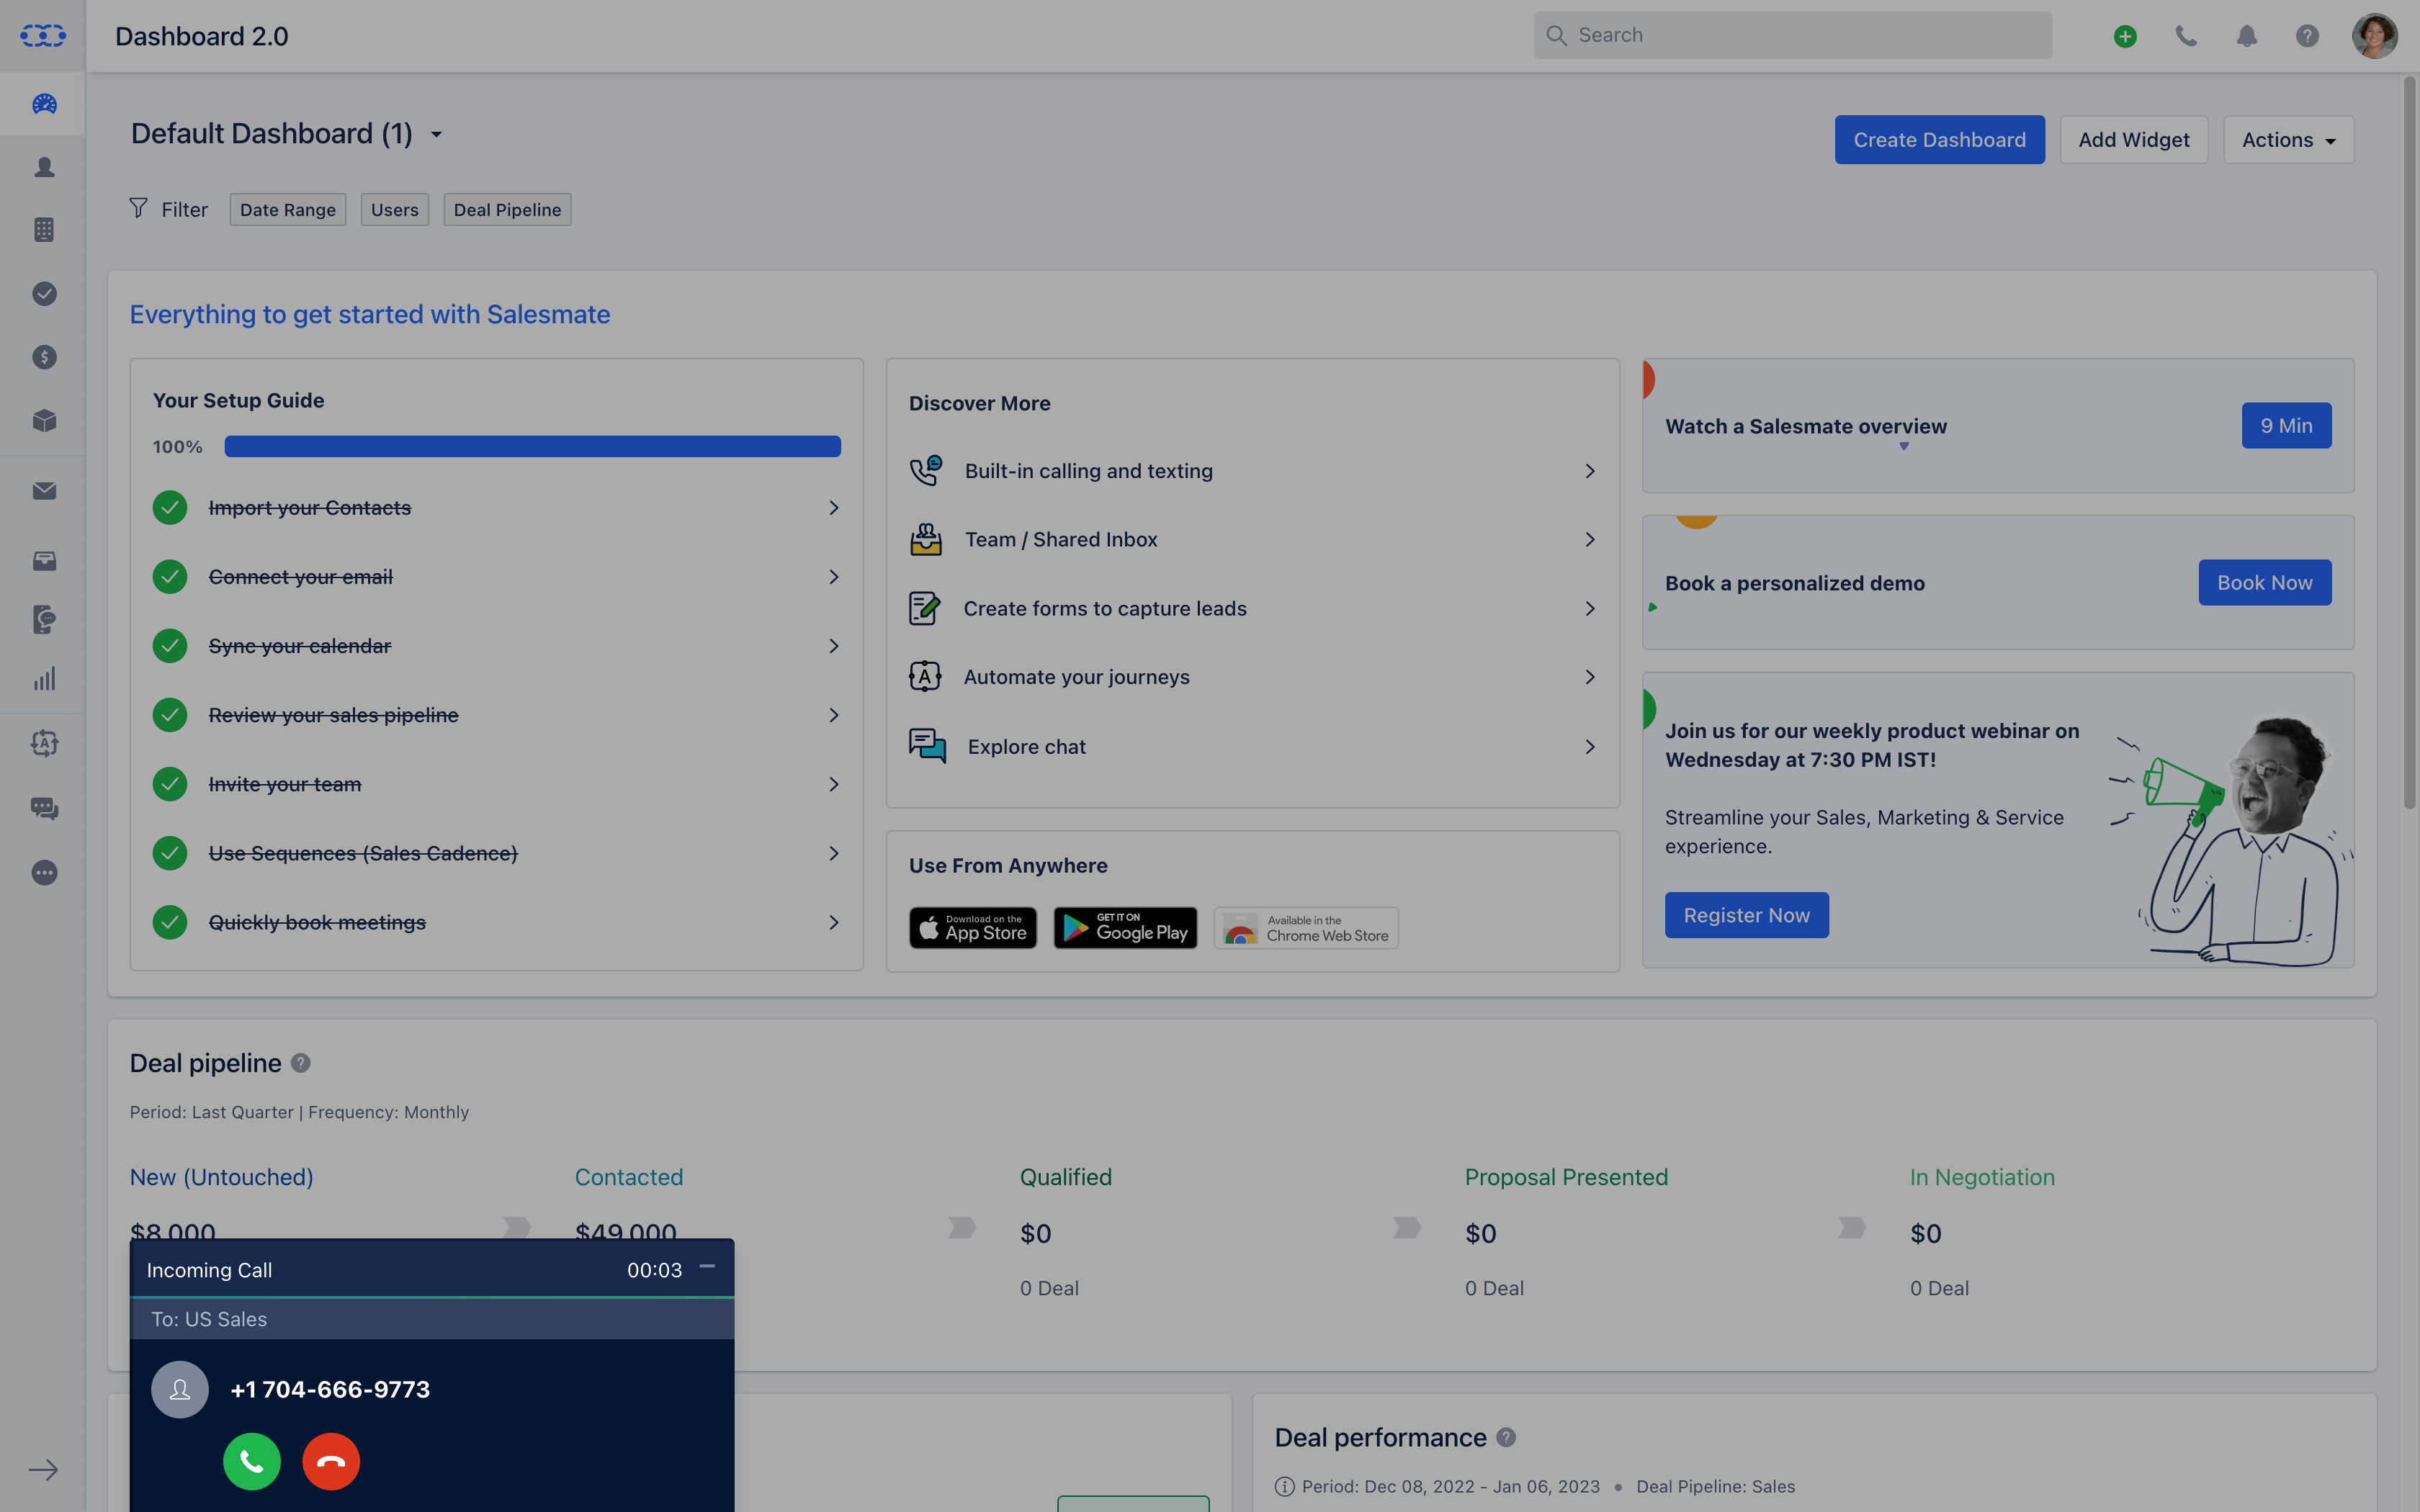Screen dimensions: 2420x1512
Task: Open Email envelope icon in sidebar
Action: pos(44,491)
